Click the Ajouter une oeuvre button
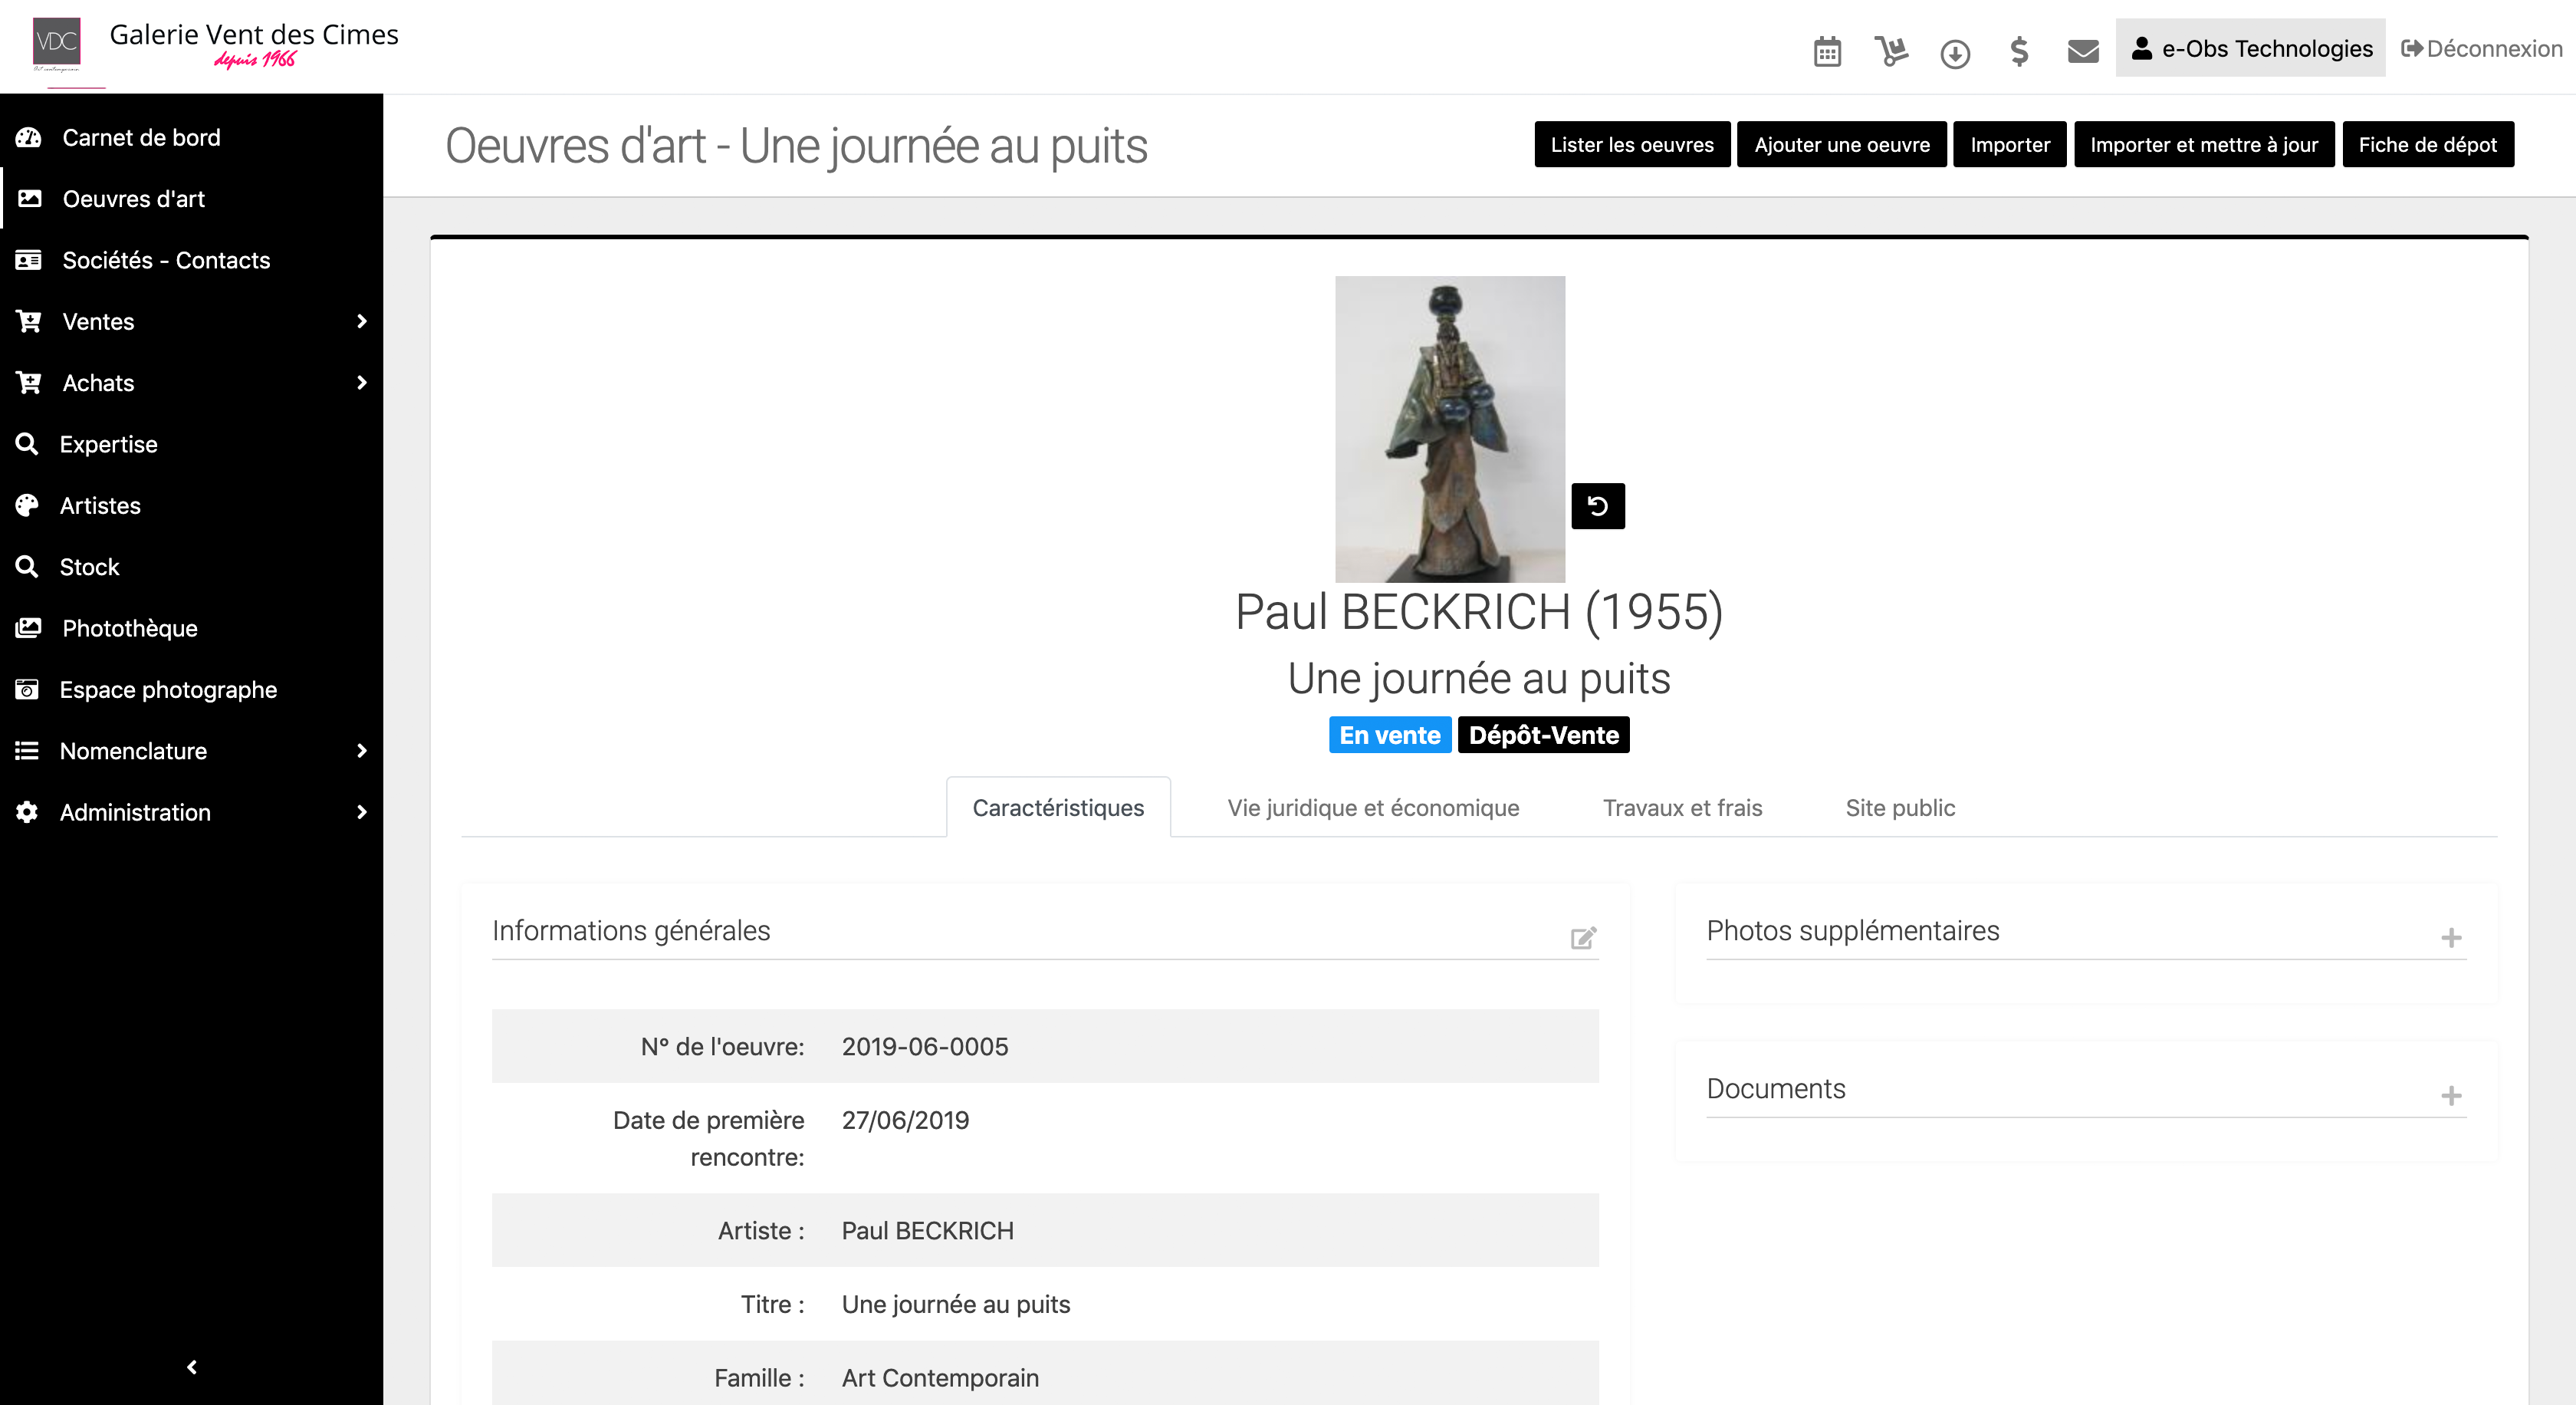Viewport: 2576px width, 1405px height. point(1842,145)
